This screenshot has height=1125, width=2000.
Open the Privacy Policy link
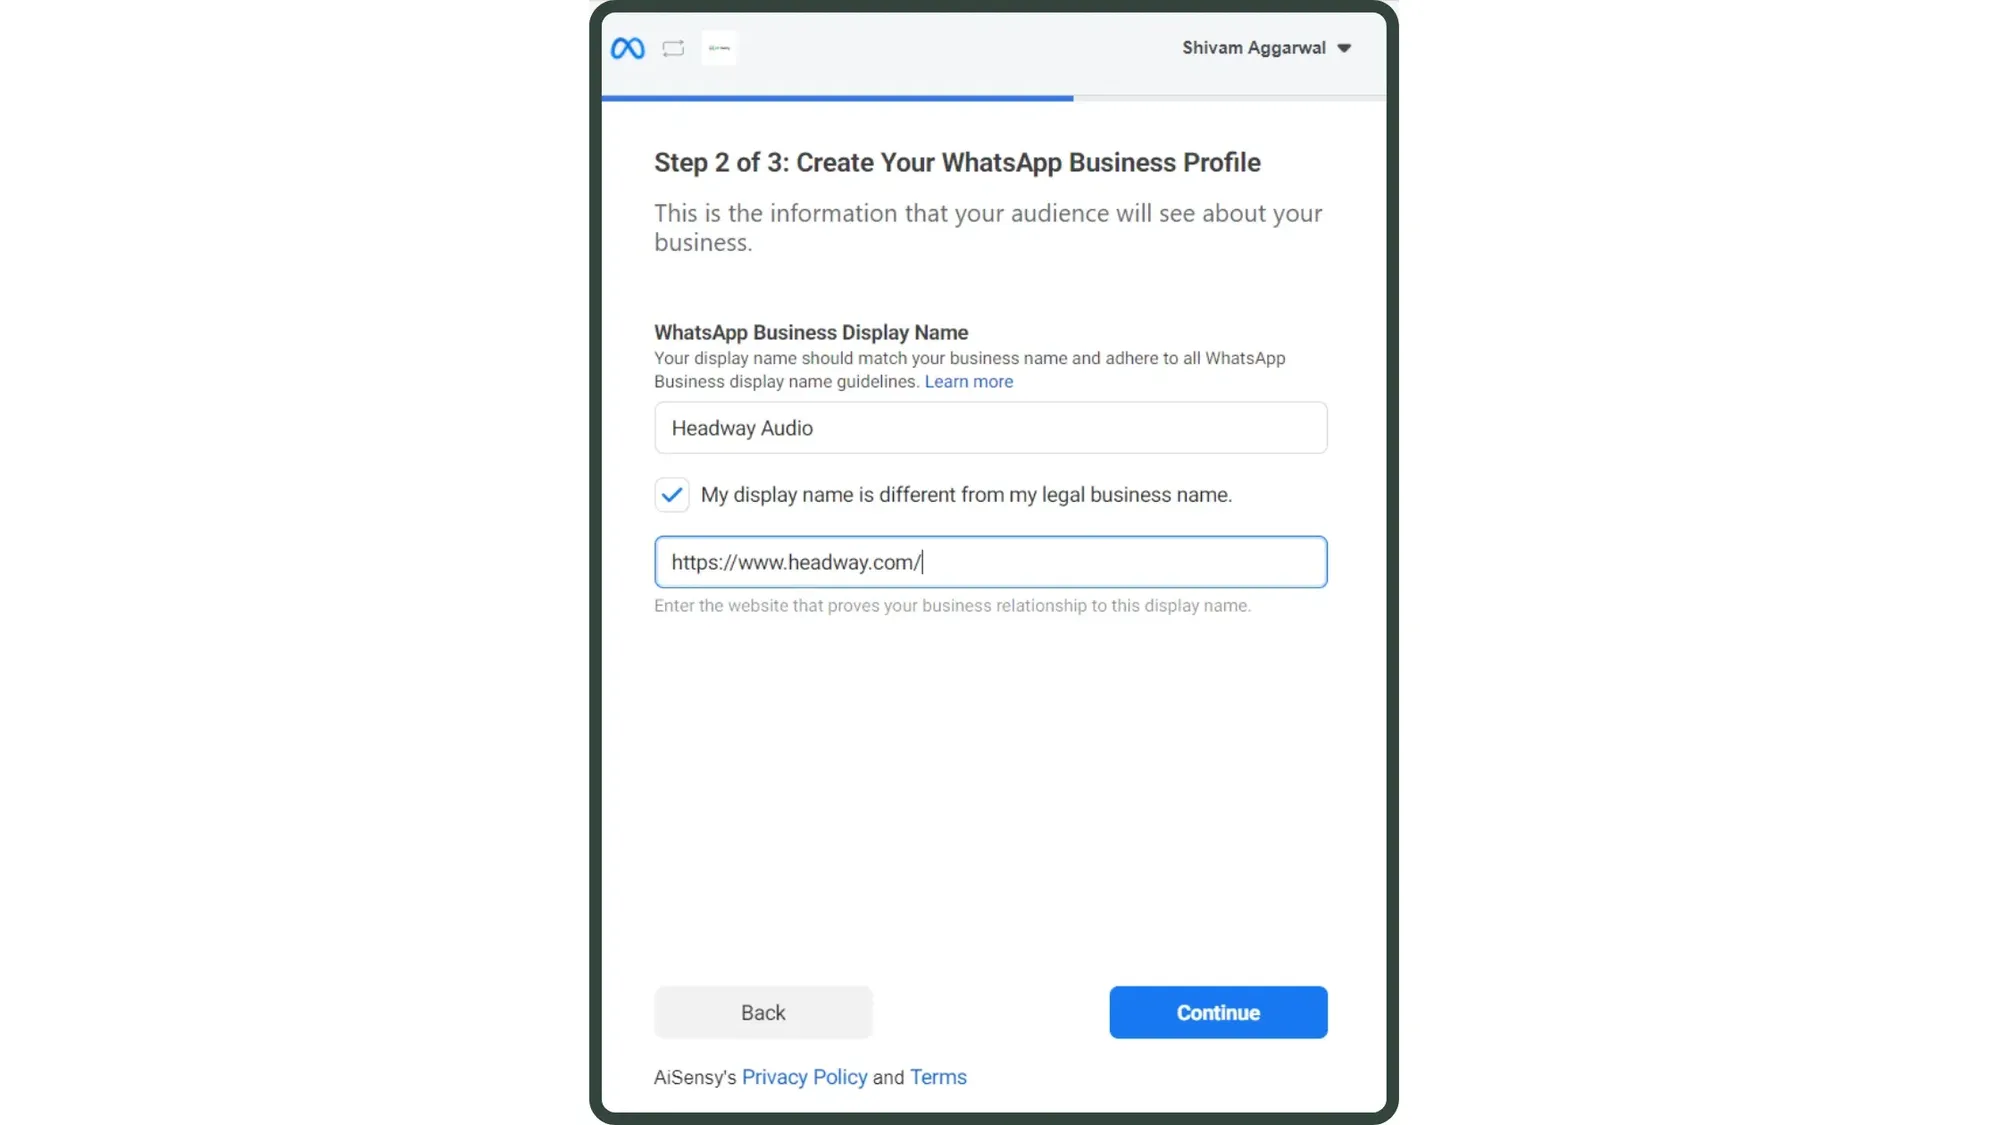pyautogui.click(x=805, y=1076)
